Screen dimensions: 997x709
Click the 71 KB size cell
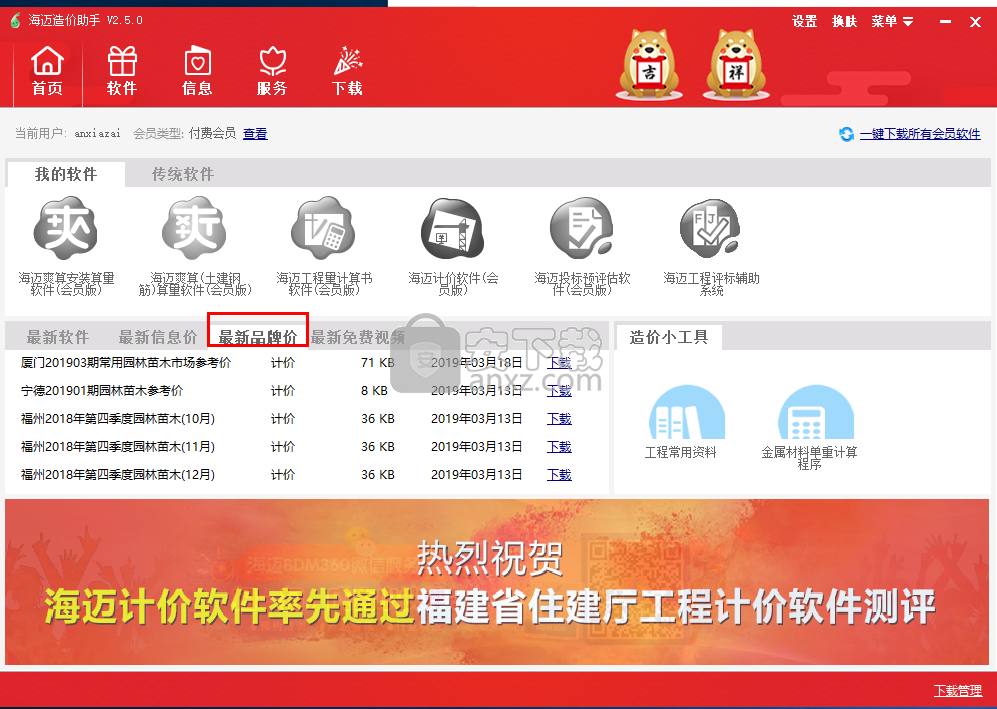coord(378,362)
